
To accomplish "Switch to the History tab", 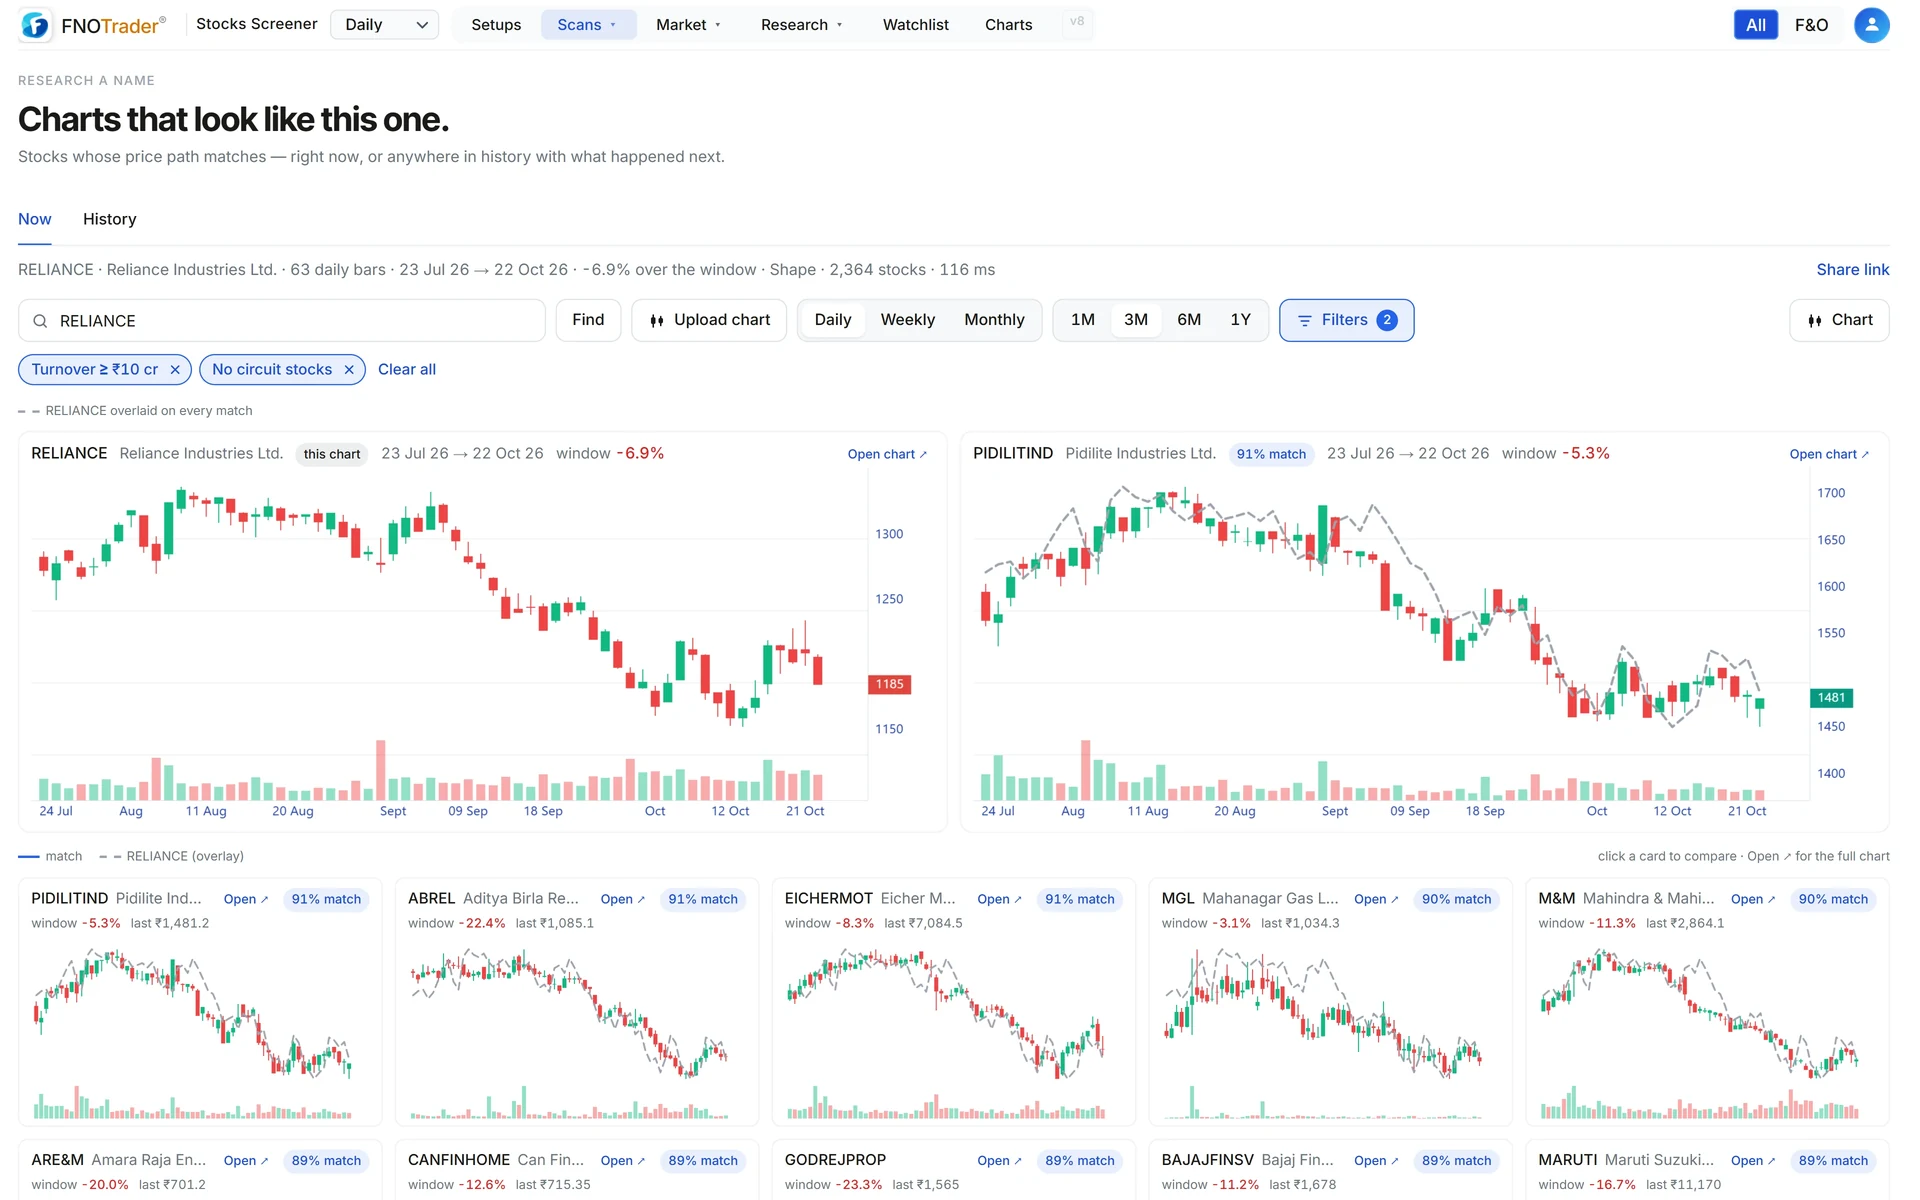I will tap(110, 219).
